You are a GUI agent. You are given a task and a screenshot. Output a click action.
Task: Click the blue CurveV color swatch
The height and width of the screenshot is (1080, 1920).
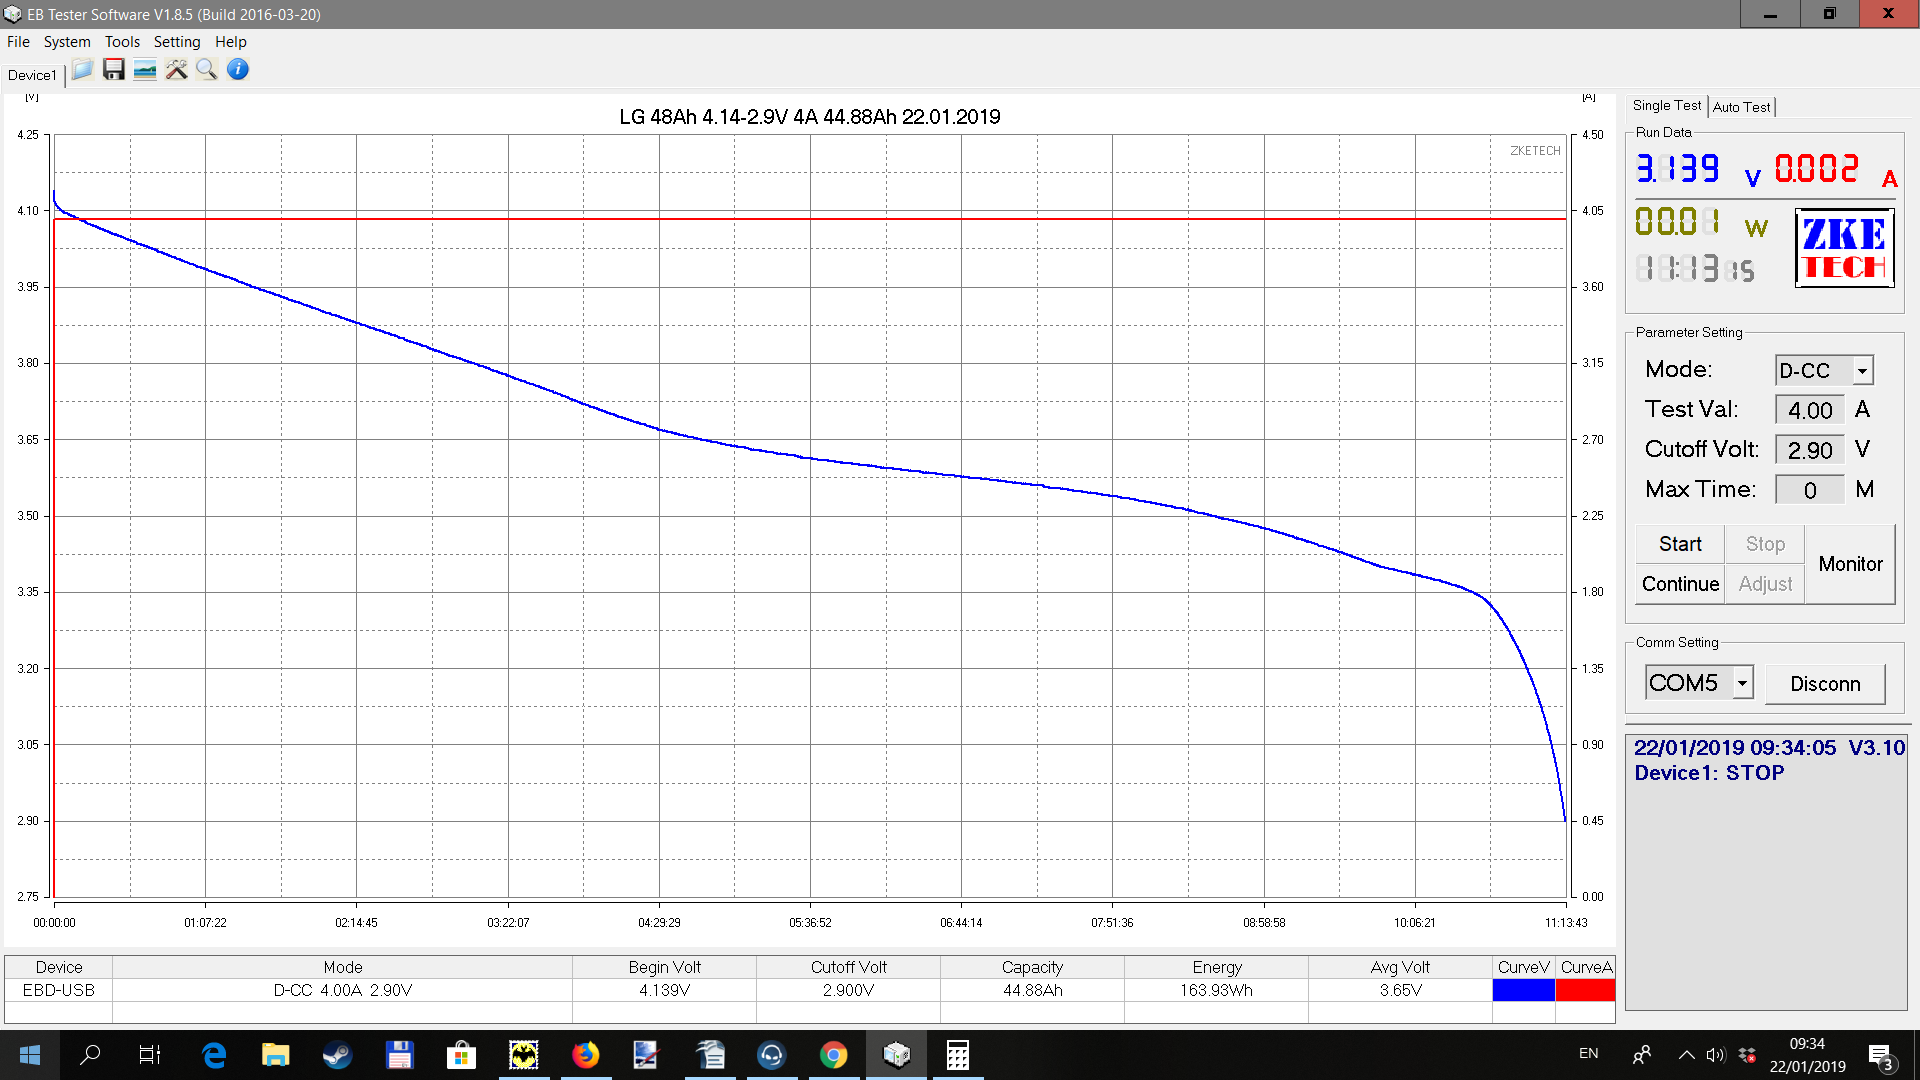click(1523, 990)
